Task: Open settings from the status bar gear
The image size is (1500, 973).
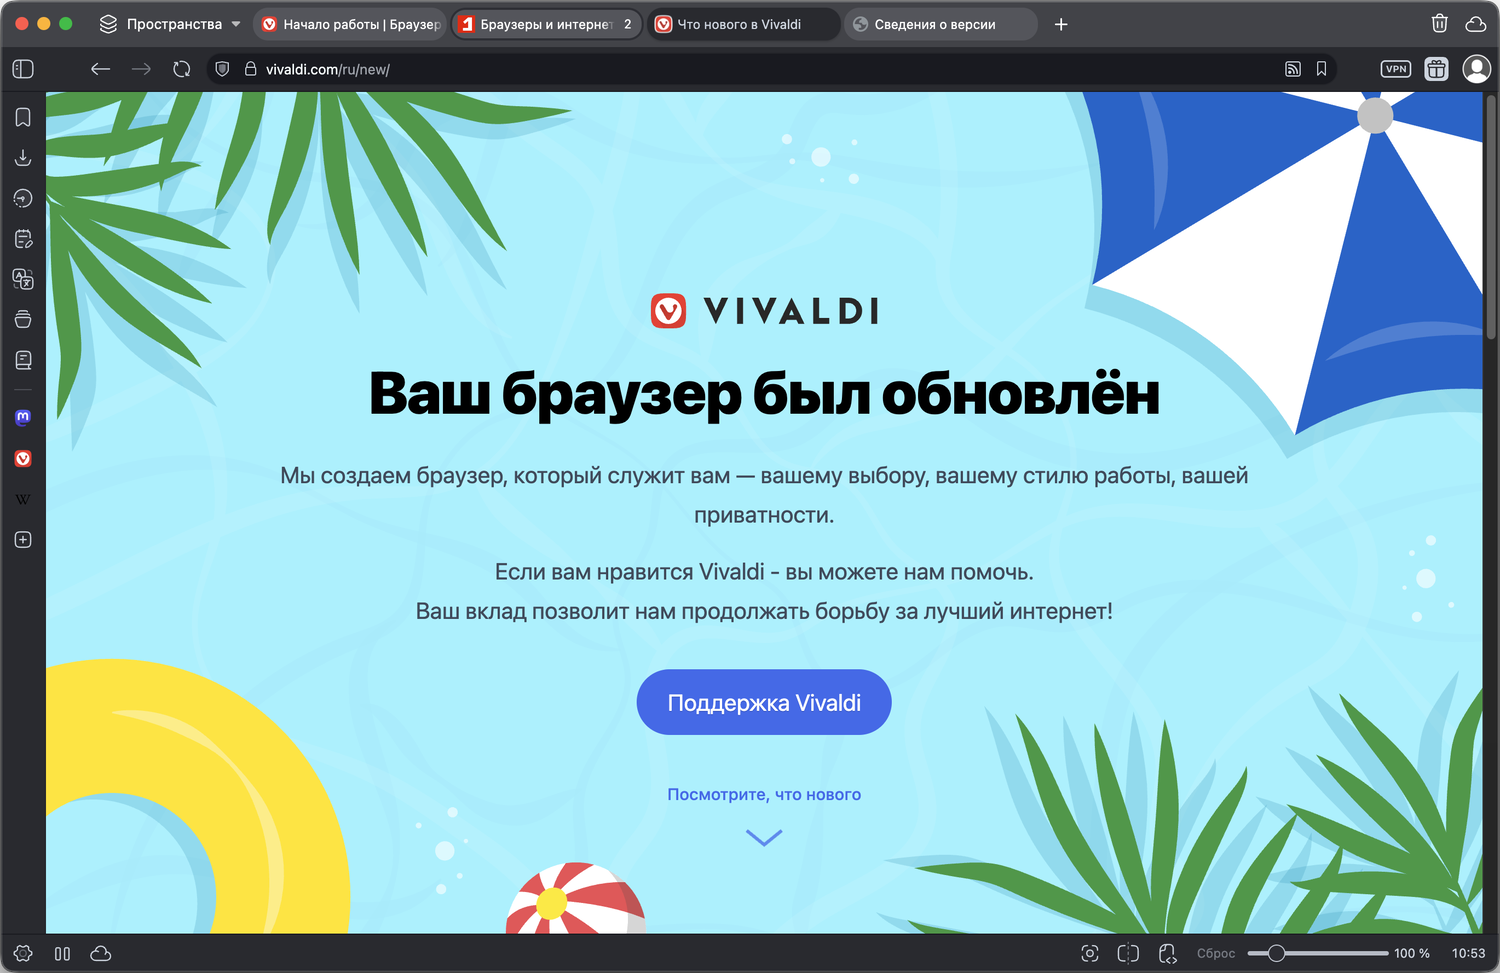Action: click(x=23, y=954)
